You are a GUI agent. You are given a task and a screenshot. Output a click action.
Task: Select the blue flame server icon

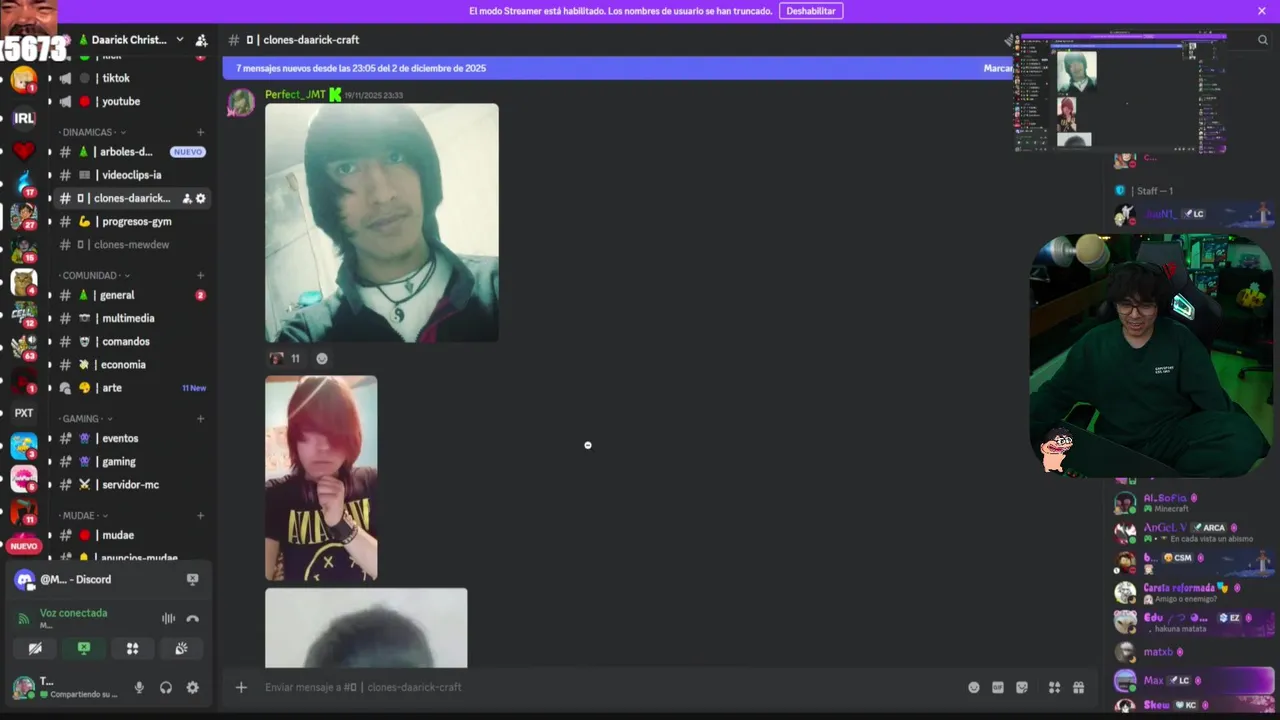tap(24, 183)
